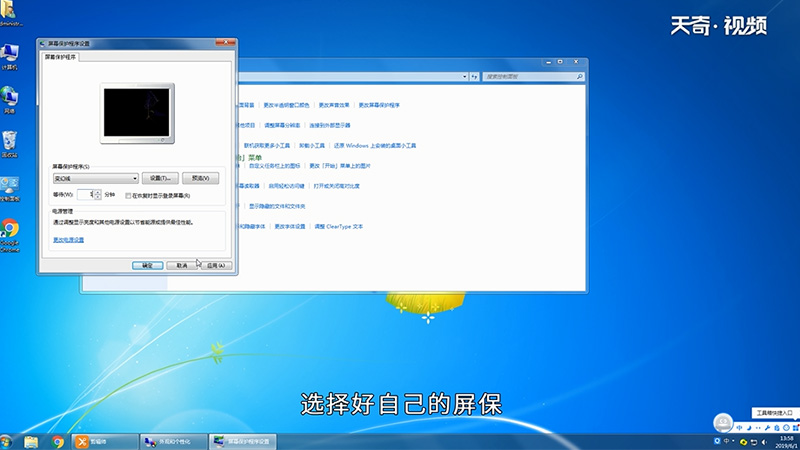This screenshot has height=450, width=800.
Task: Click 打开或关闭高对比度 link
Action: pyautogui.click(x=337, y=186)
